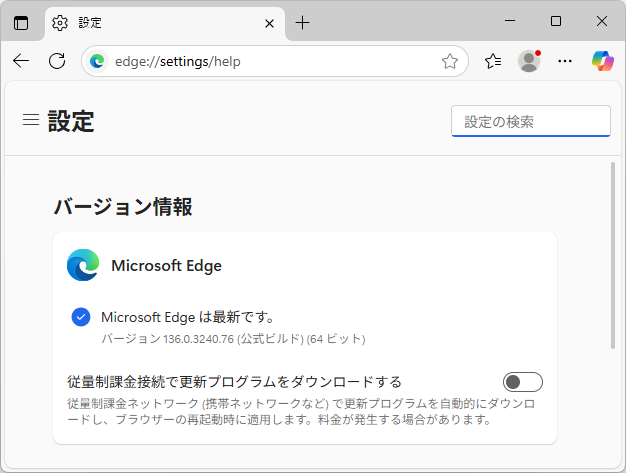The height and width of the screenshot is (473, 626).
Task: Select the 設定 tab
Action: (164, 23)
